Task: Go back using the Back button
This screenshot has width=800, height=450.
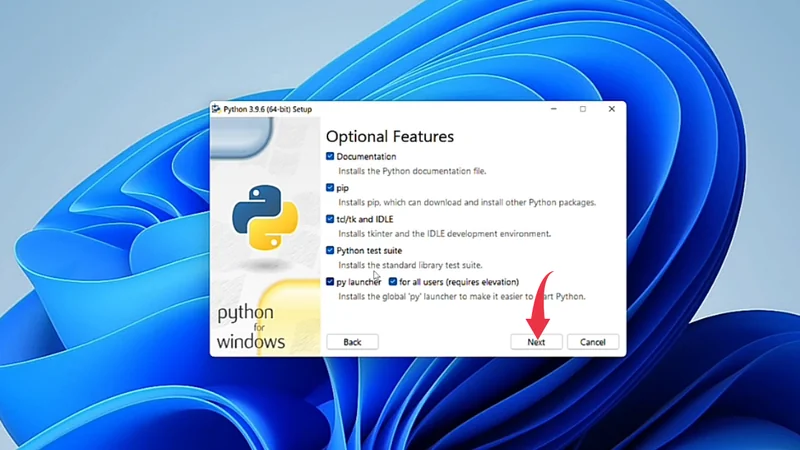Action: pyautogui.click(x=352, y=342)
